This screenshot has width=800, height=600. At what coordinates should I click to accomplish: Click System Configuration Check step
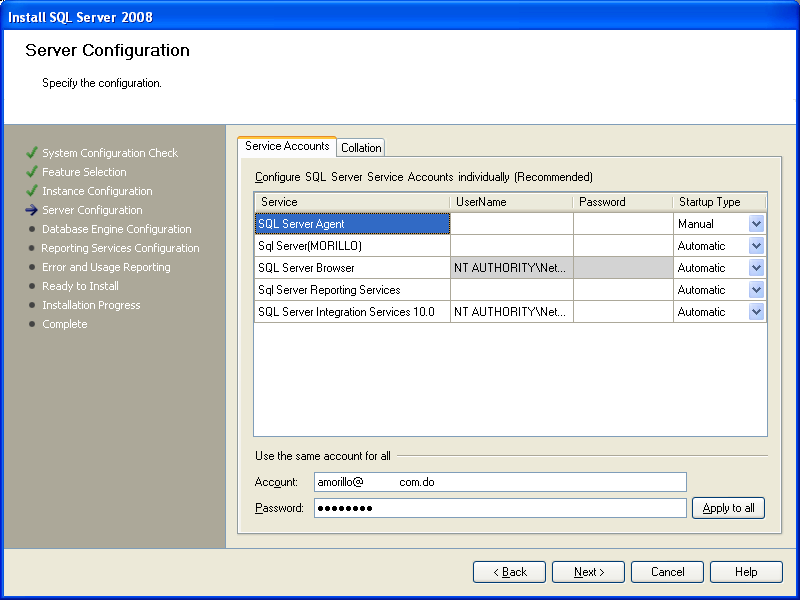110,153
